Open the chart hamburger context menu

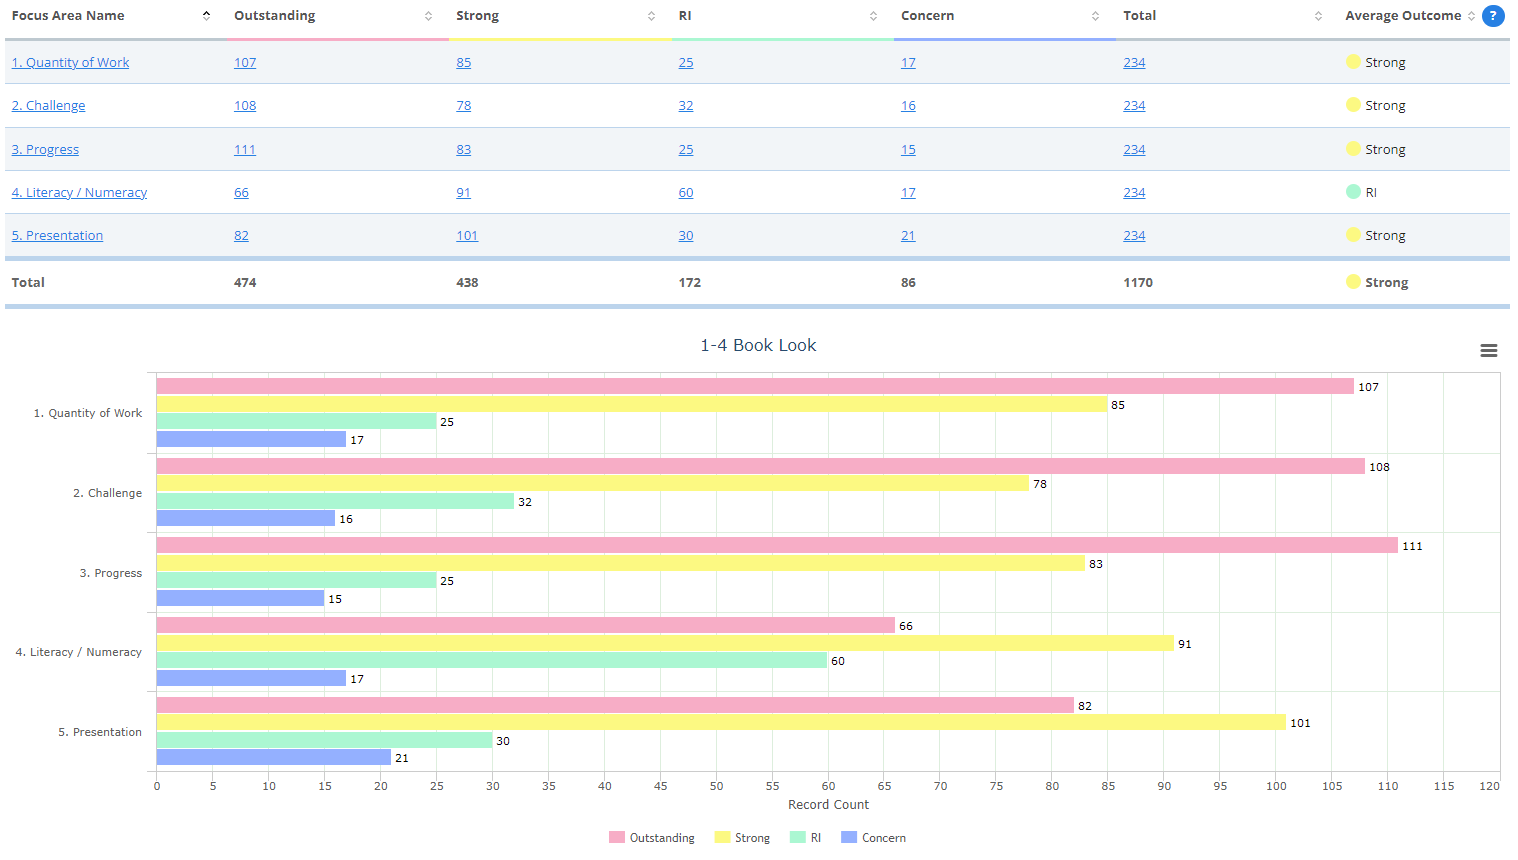1488,351
